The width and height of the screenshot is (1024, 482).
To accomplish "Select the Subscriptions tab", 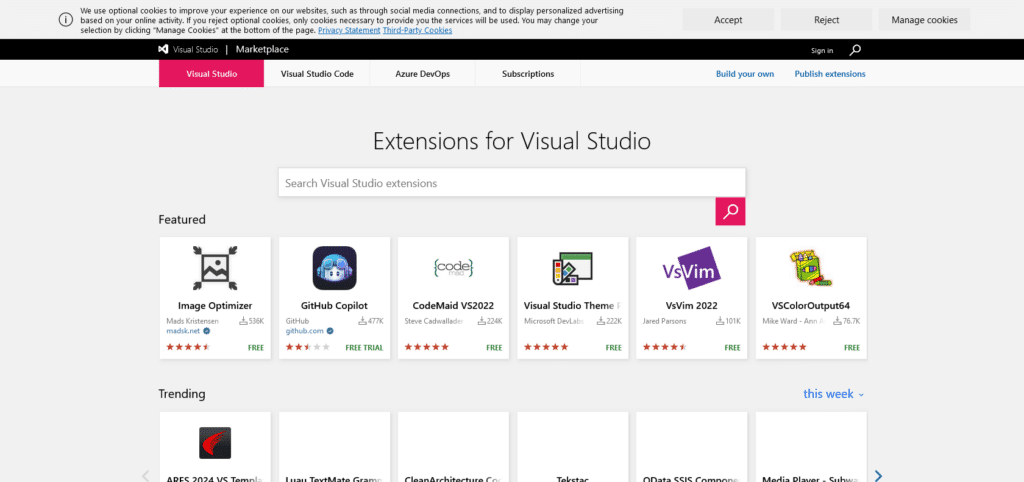I will click(x=528, y=74).
